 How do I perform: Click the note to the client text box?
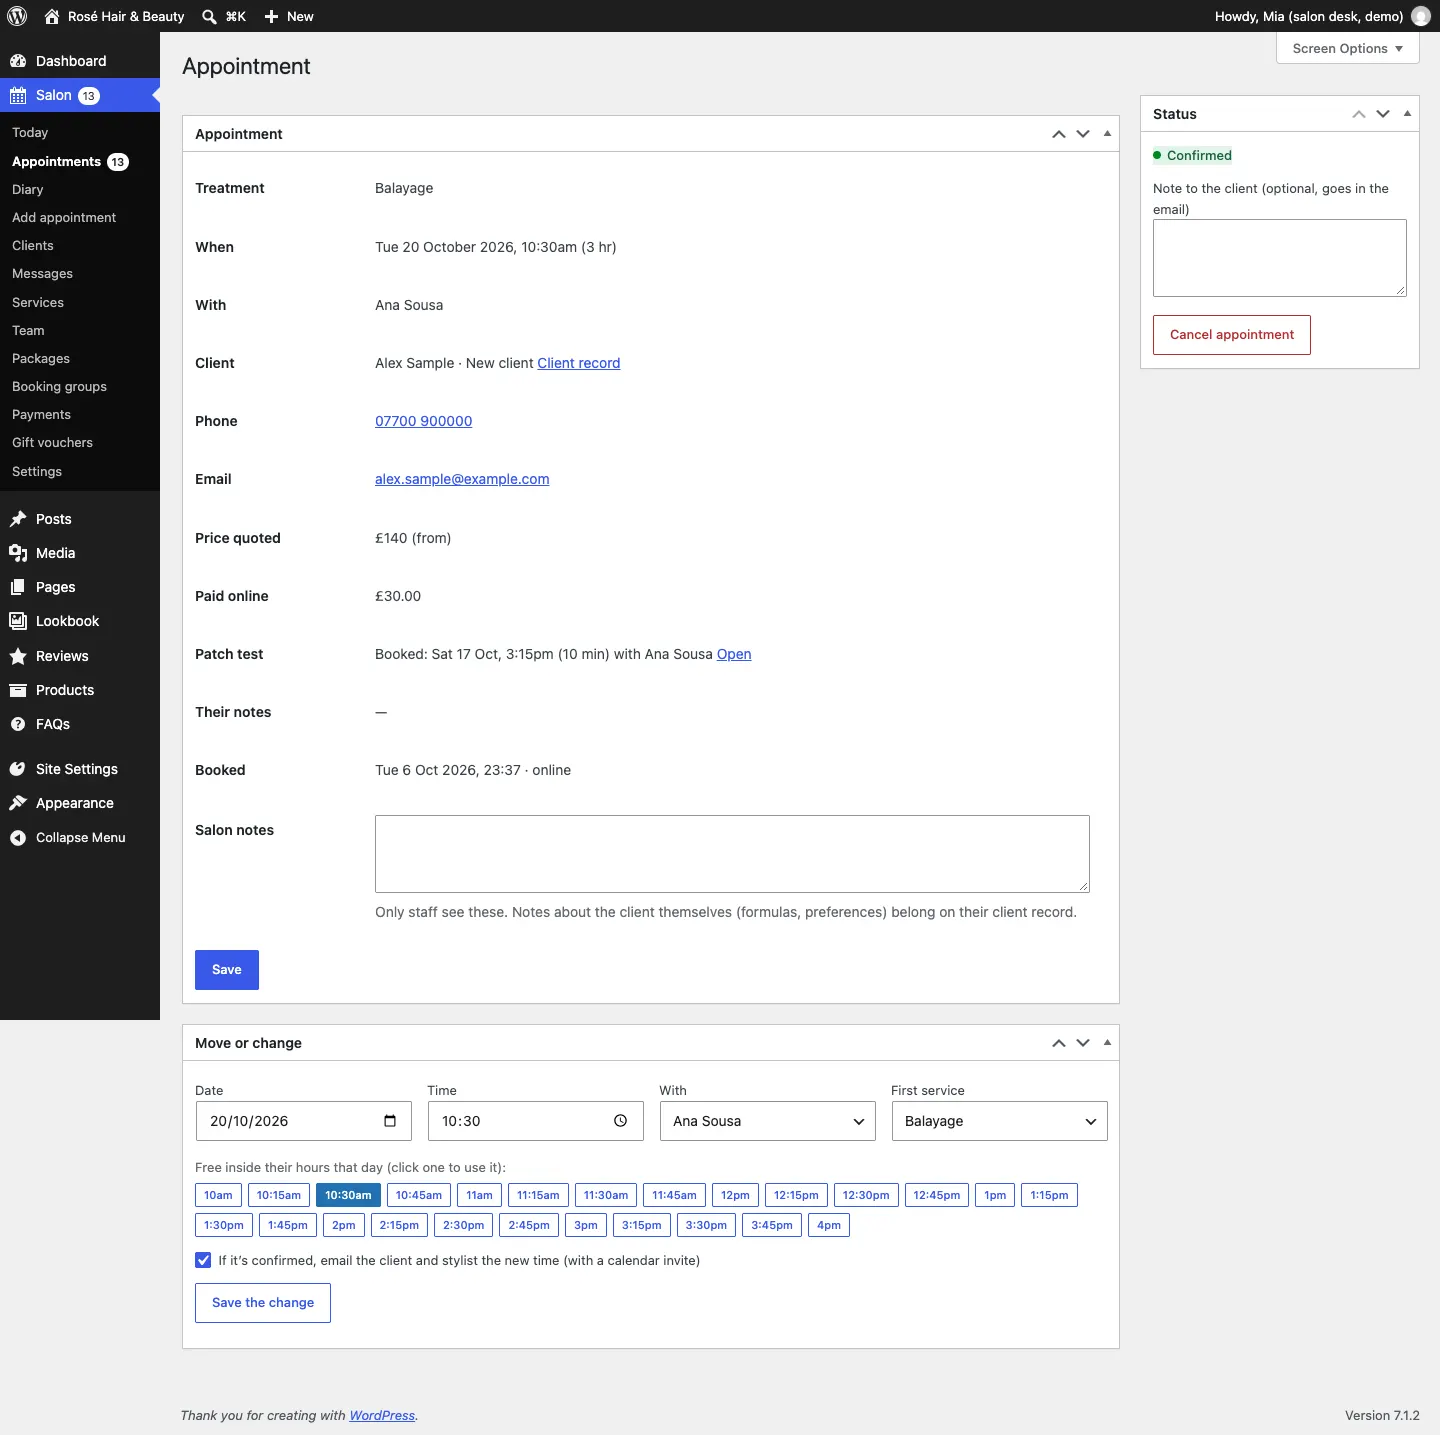pyautogui.click(x=1280, y=258)
